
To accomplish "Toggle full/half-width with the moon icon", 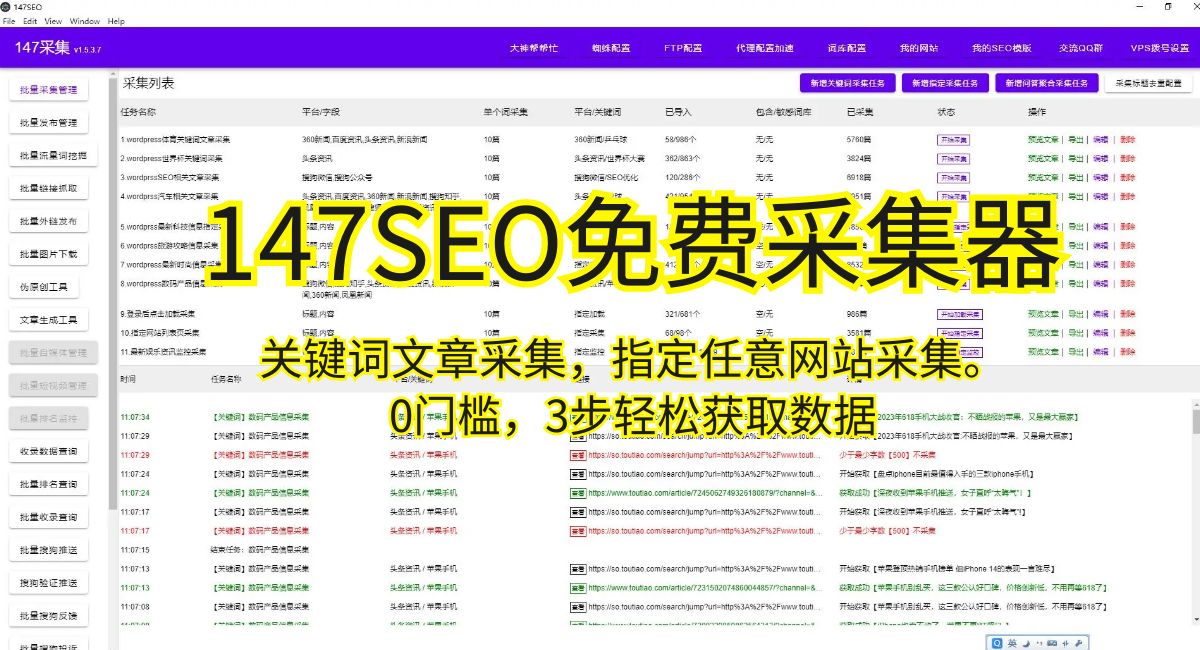I will 1025,642.
